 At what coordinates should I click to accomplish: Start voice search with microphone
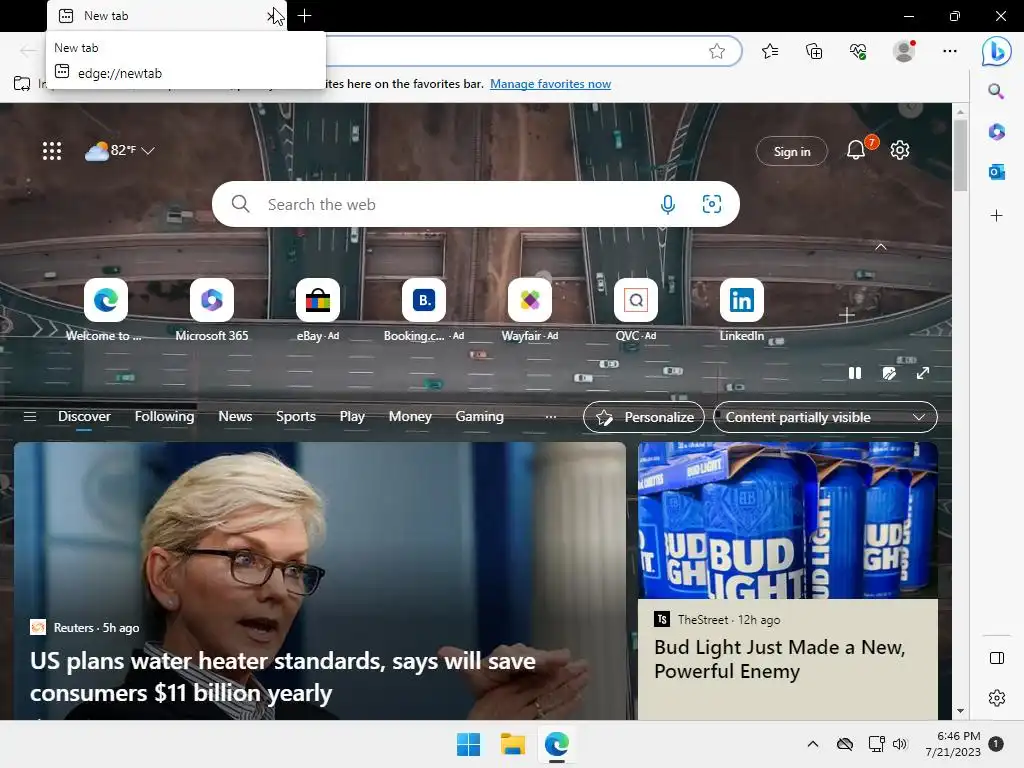667,204
